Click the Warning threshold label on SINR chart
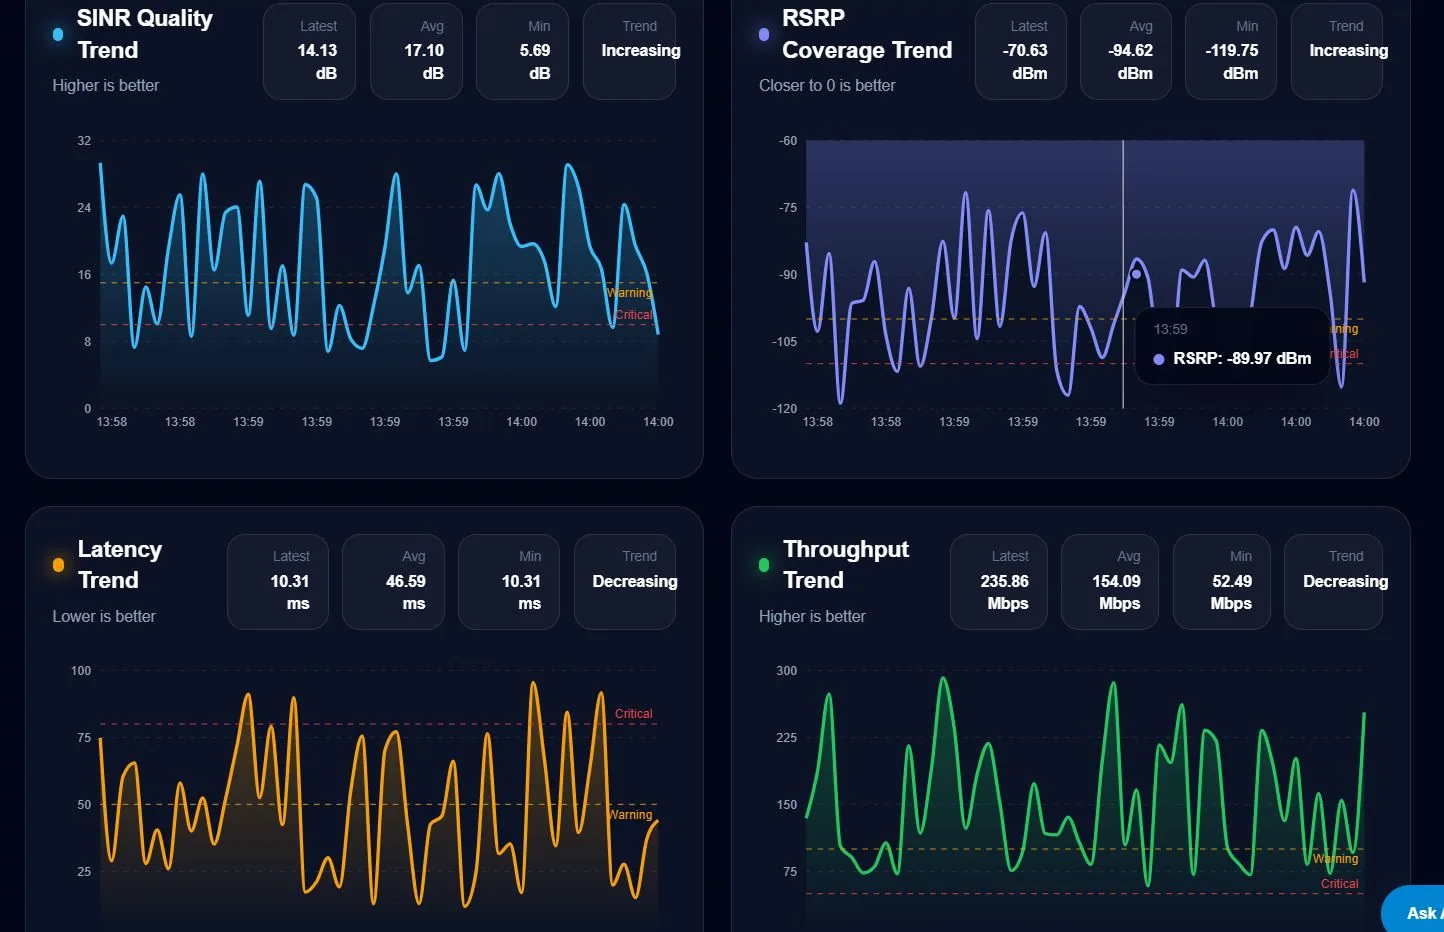 pos(630,293)
